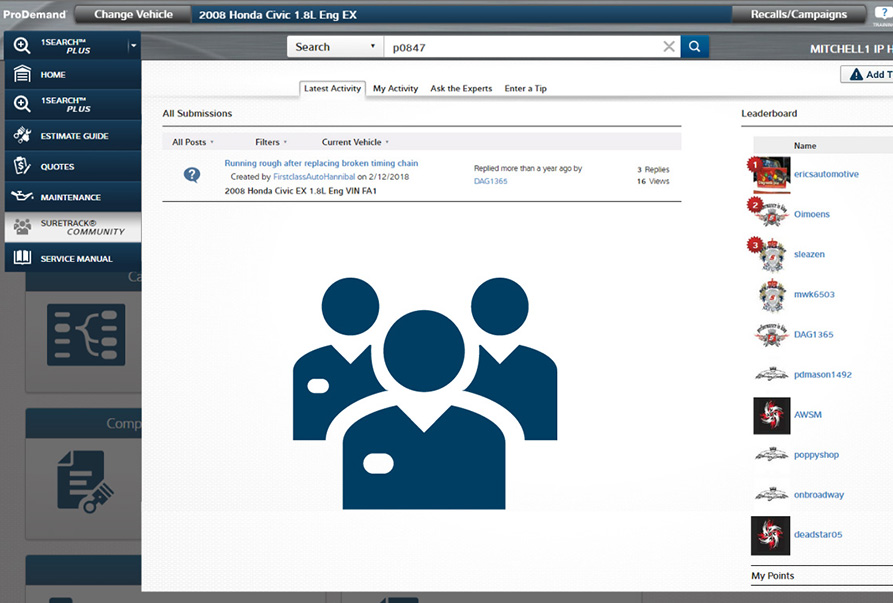Click the magnifier search button

pyautogui.click(x=694, y=47)
